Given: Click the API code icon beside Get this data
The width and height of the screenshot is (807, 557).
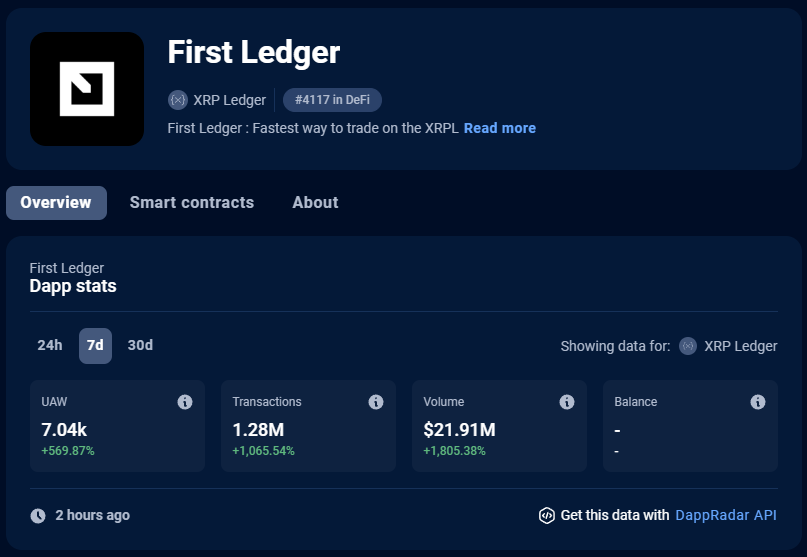Looking at the screenshot, I should point(547,515).
